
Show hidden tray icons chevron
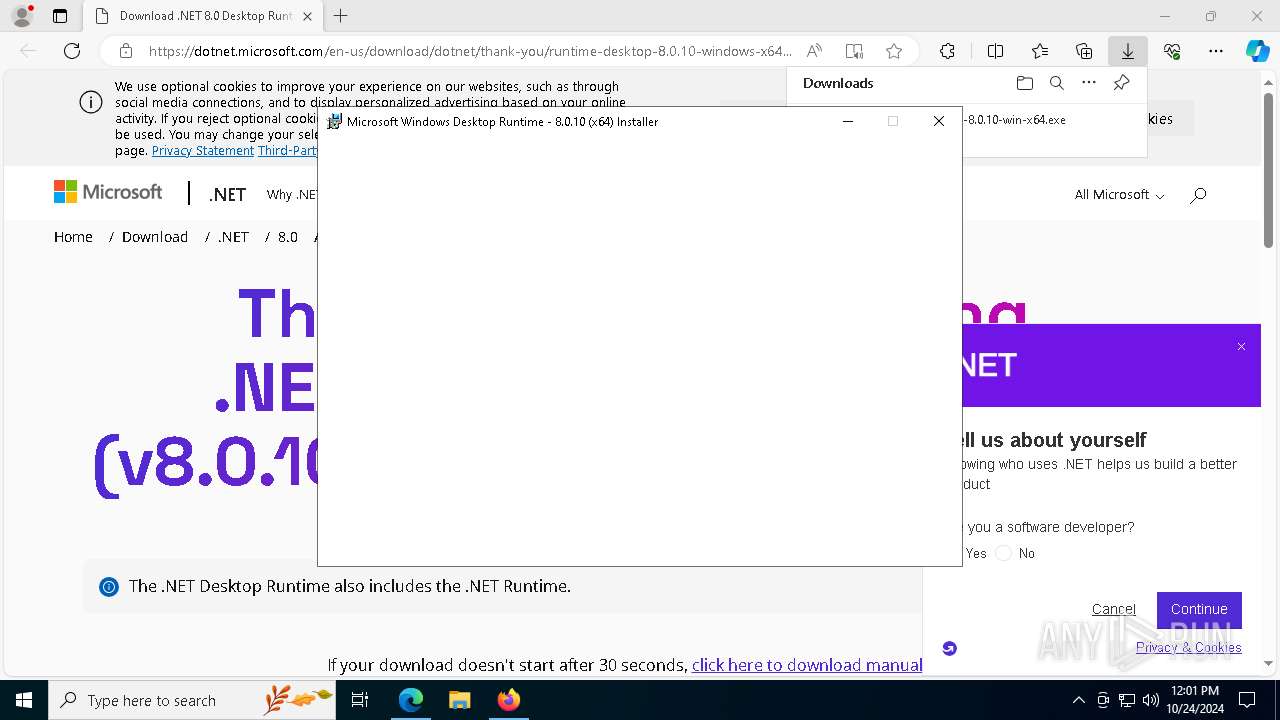(1078, 700)
